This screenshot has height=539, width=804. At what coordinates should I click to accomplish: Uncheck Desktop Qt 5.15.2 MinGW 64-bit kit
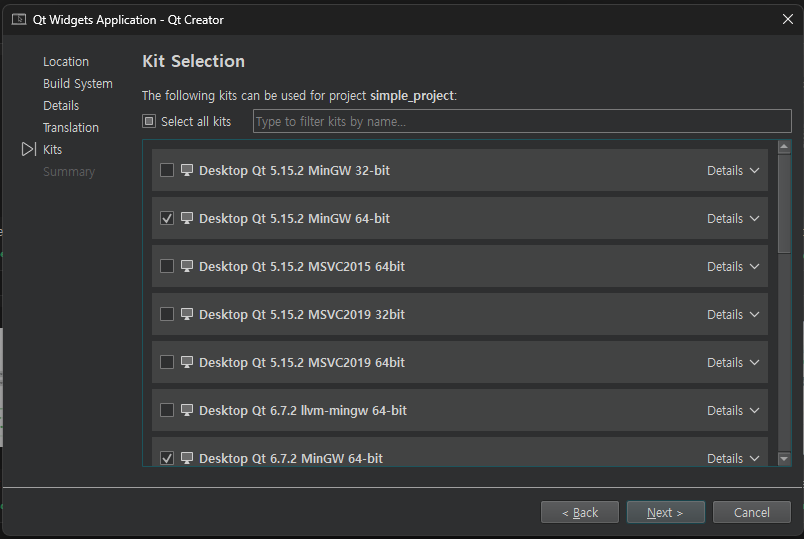pyautogui.click(x=167, y=218)
